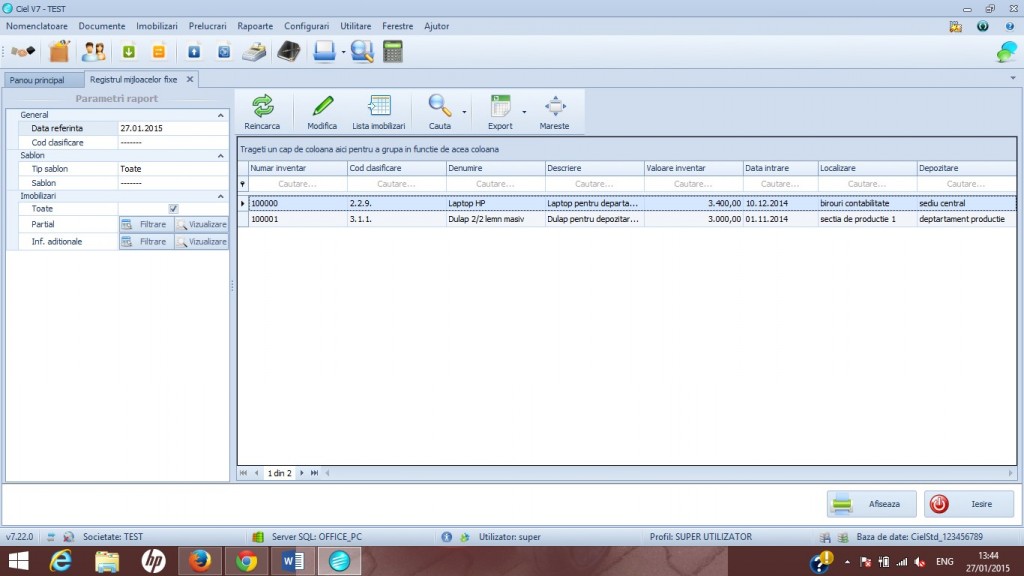This screenshot has height=576, width=1024.
Task: Open Word from the taskbar
Action: tap(293, 561)
